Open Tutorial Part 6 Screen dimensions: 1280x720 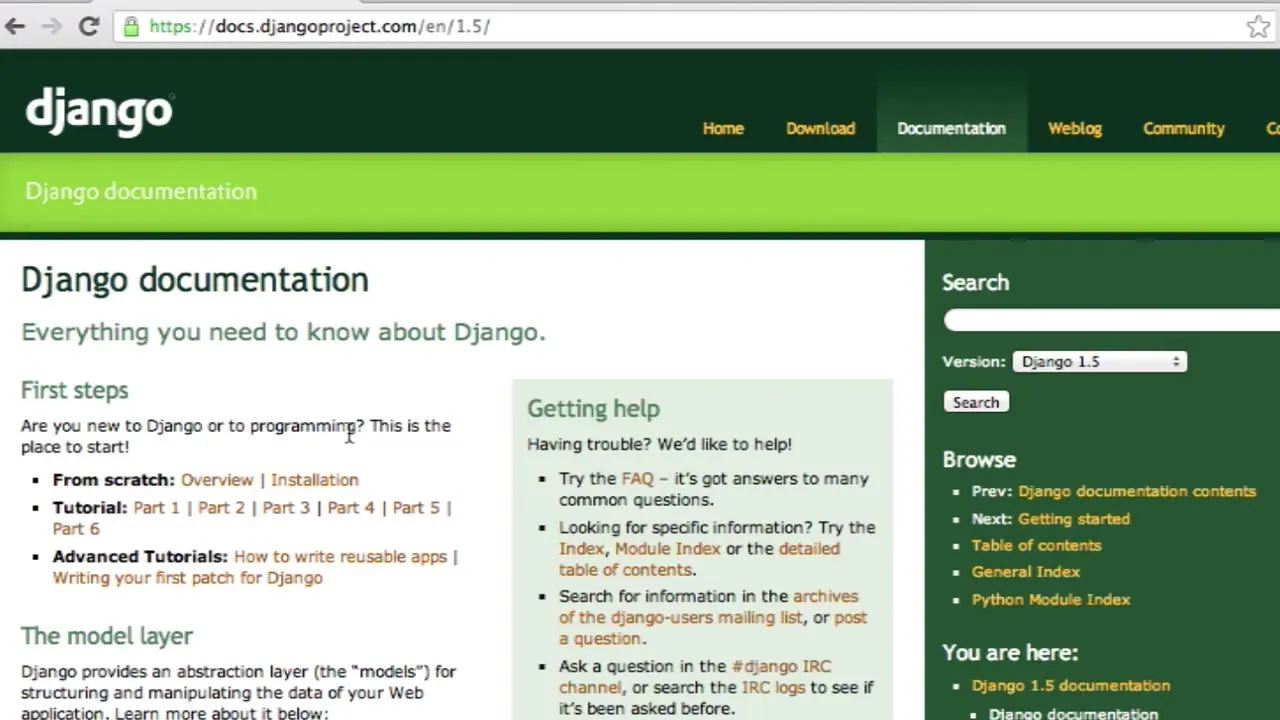coord(76,529)
